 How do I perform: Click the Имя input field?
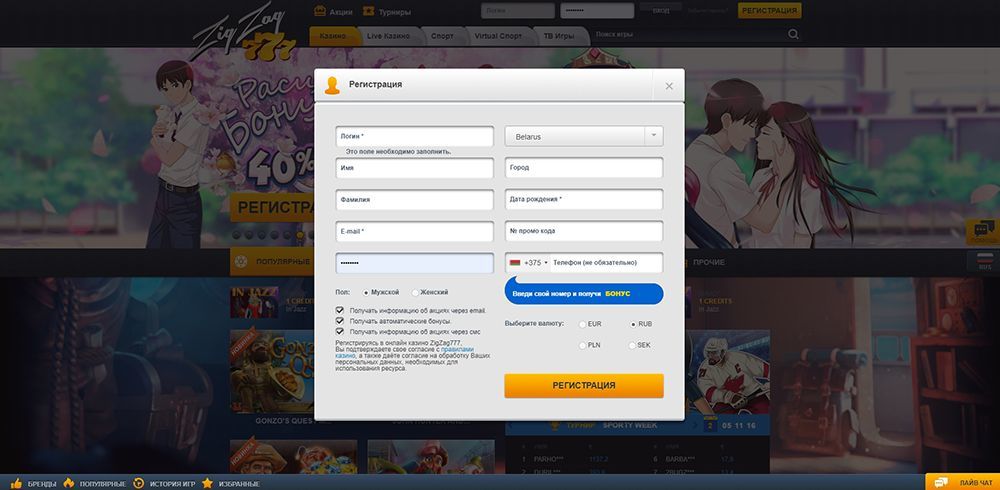(415, 168)
